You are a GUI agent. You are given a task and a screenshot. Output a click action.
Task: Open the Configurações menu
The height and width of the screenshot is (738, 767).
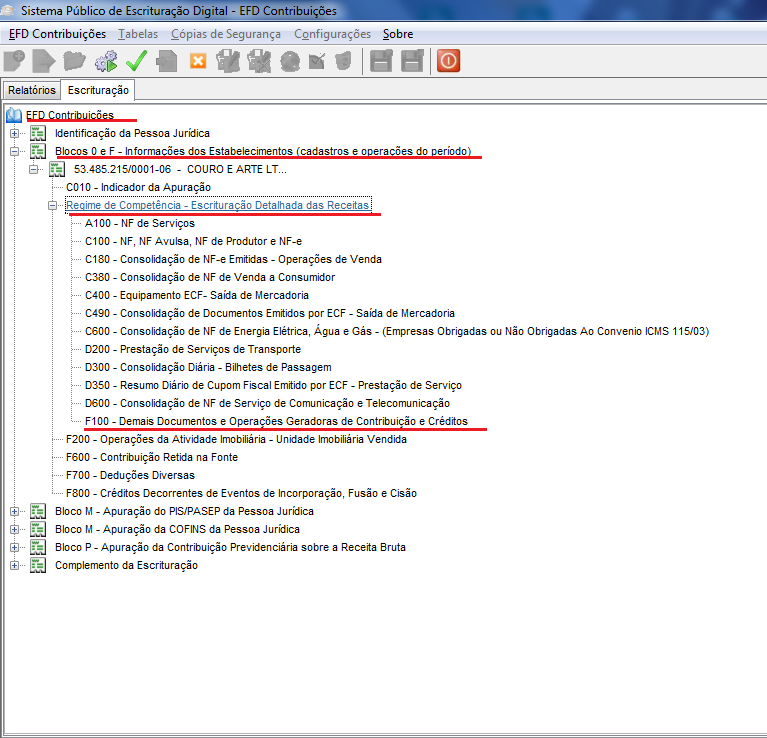point(332,34)
